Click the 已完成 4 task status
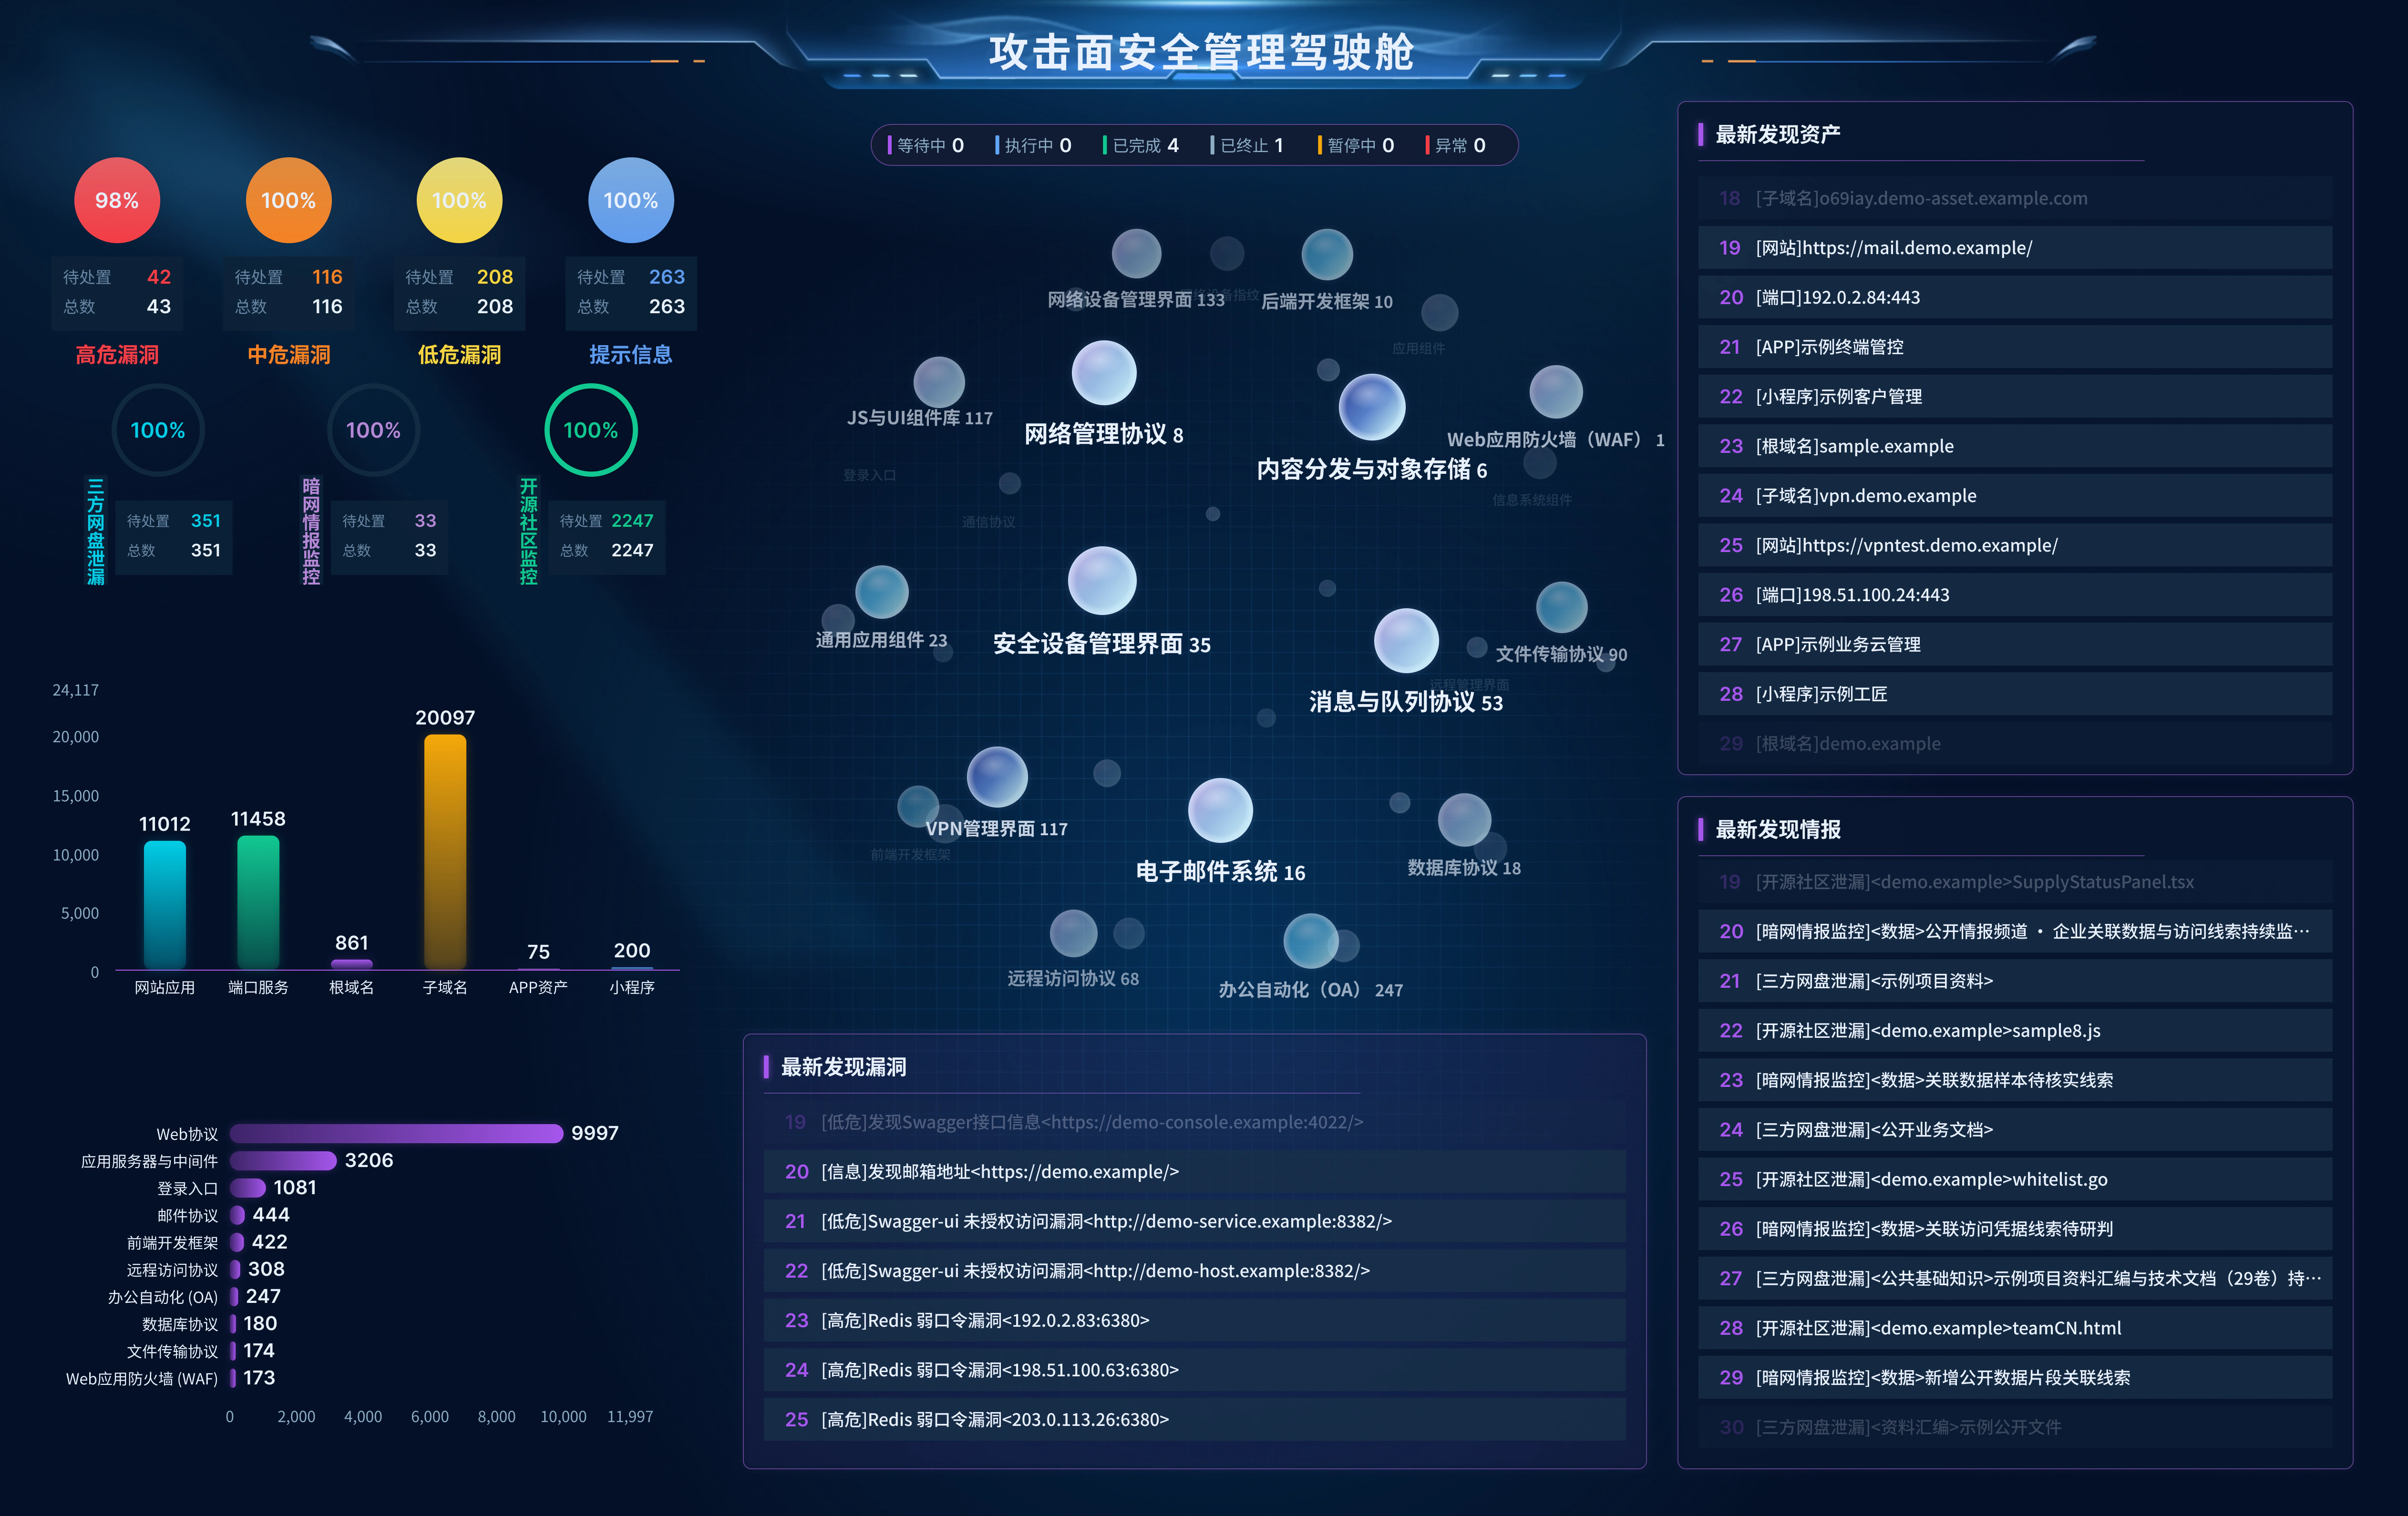Image resolution: width=2408 pixels, height=1516 pixels. (x=1141, y=146)
